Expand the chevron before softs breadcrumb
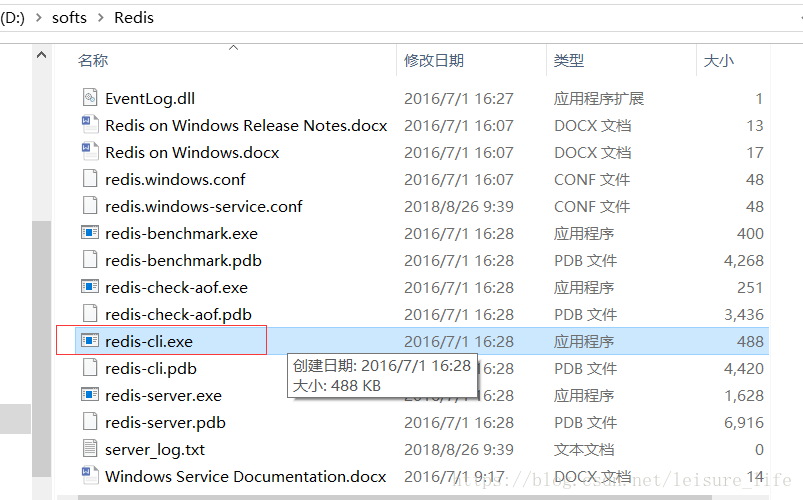 (x=39, y=17)
